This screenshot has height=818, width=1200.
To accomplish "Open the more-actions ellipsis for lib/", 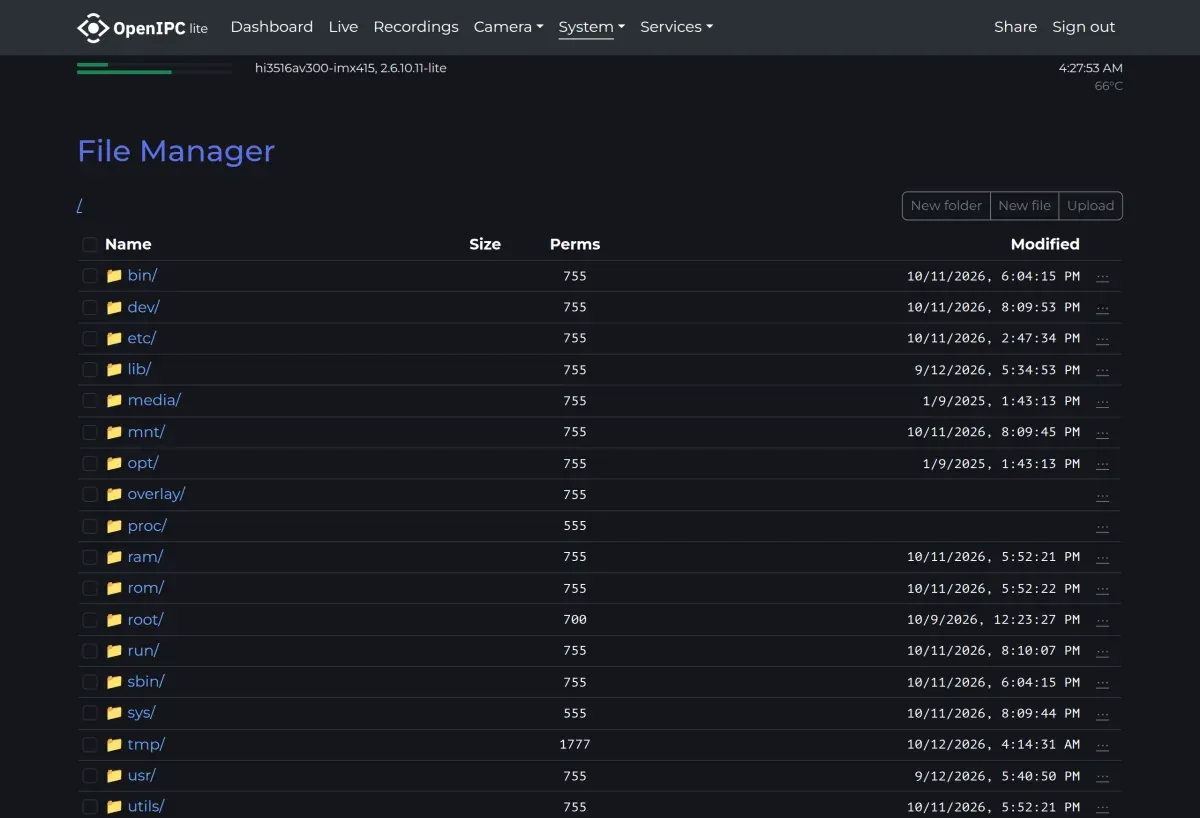I will (1102, 369).
